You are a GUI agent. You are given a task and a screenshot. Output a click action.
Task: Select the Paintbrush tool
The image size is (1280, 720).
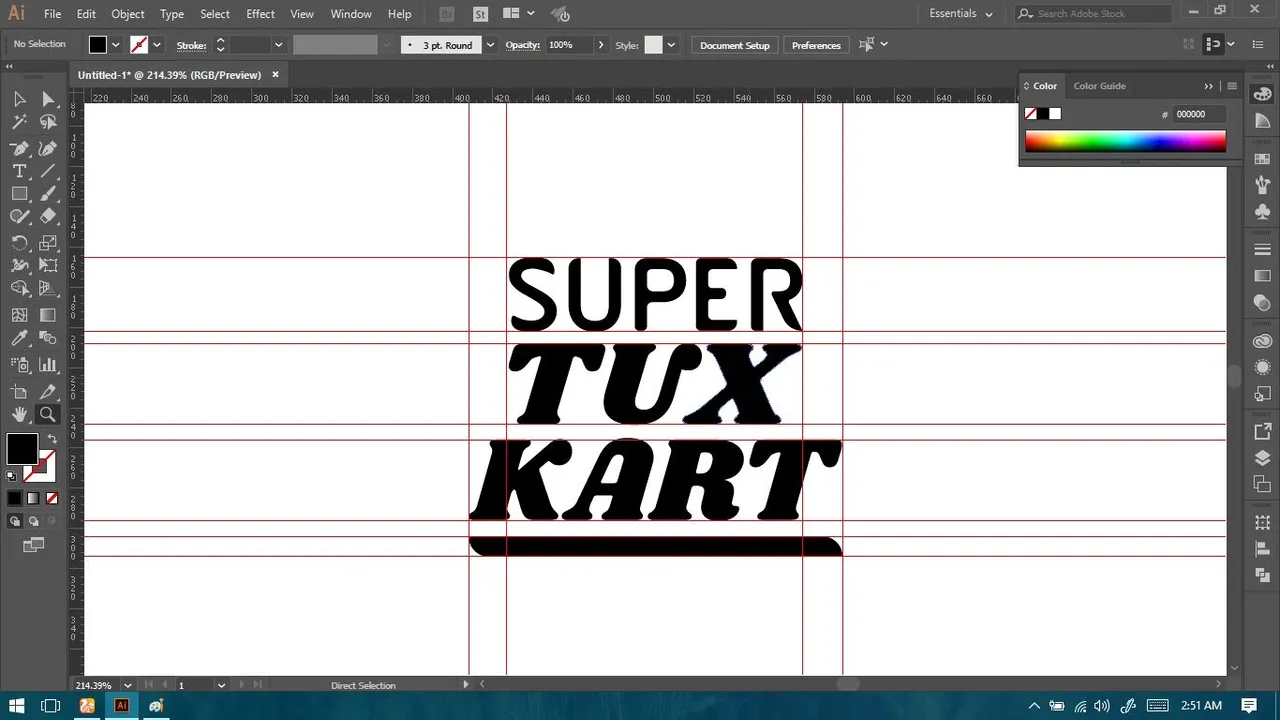(x=48, y=194)
